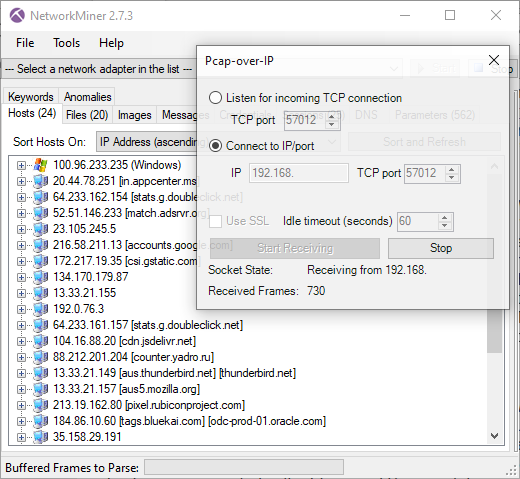Decrease the Connect TCP port value
Image resolution: width=520 pixels, height=479 pixels.
pyautogui.click(x=451, y=177)
